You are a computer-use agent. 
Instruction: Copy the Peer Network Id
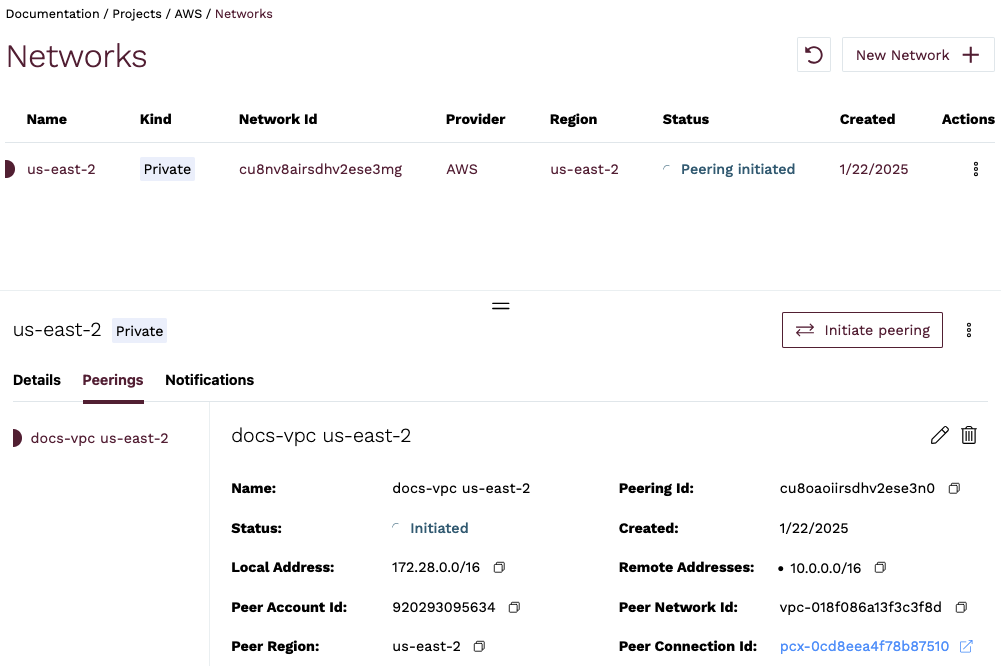(961, 607)
